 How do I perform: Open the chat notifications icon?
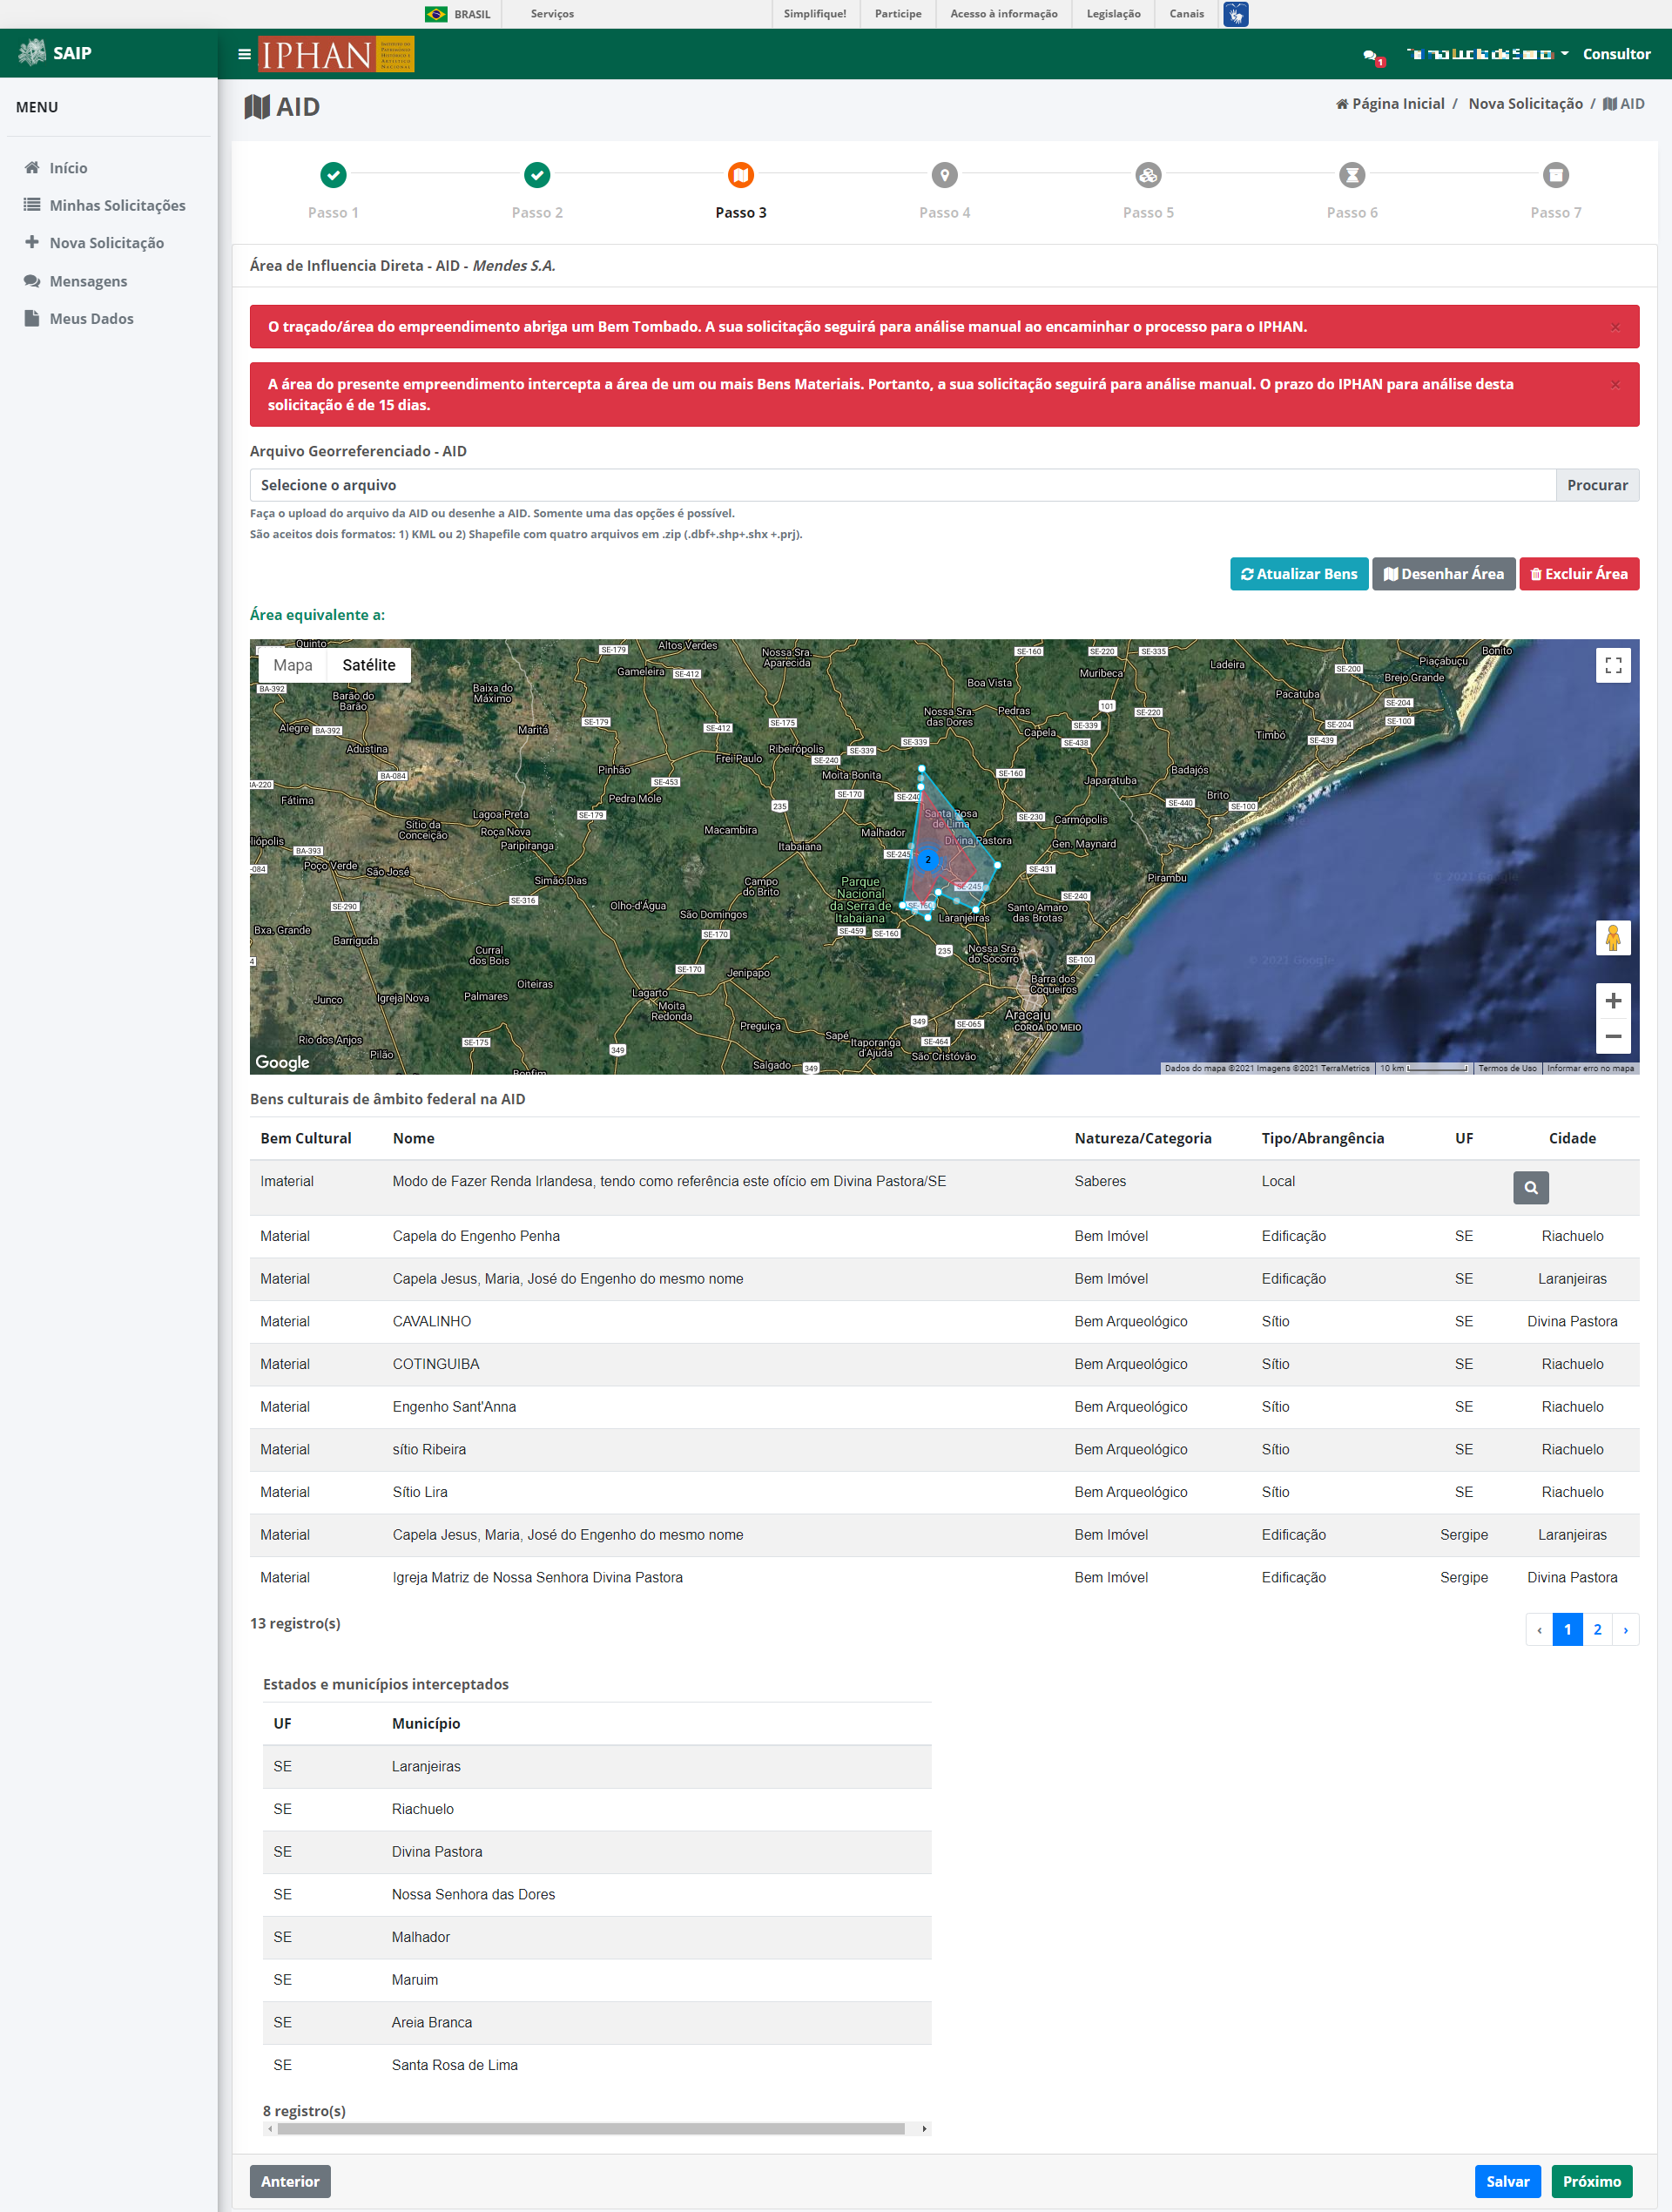click(1371, 56)
